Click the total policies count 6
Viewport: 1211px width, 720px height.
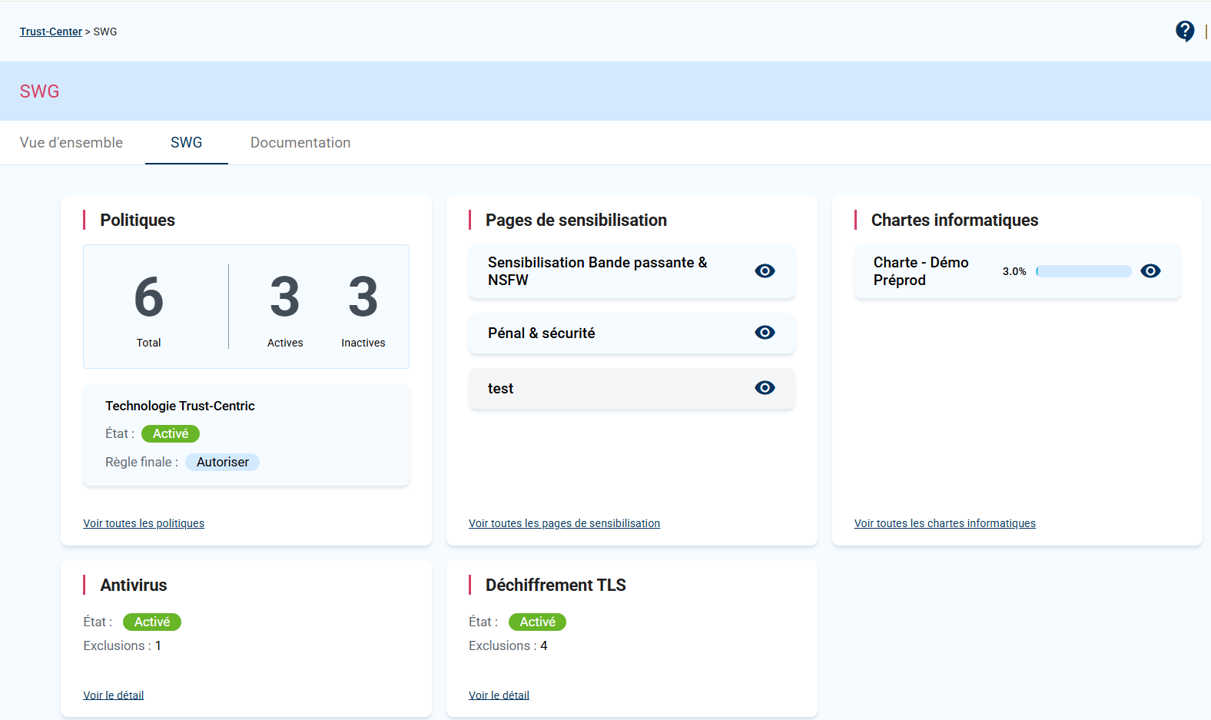(x=148, y=298)
